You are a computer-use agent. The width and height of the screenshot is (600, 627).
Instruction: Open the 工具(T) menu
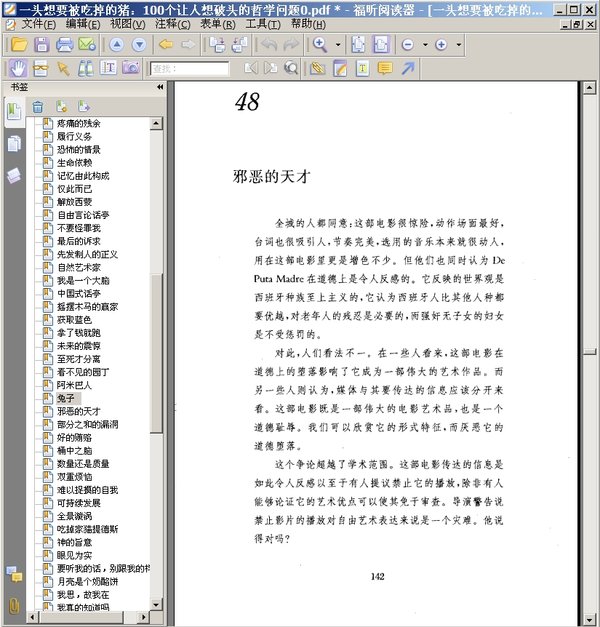pos(263,24)
